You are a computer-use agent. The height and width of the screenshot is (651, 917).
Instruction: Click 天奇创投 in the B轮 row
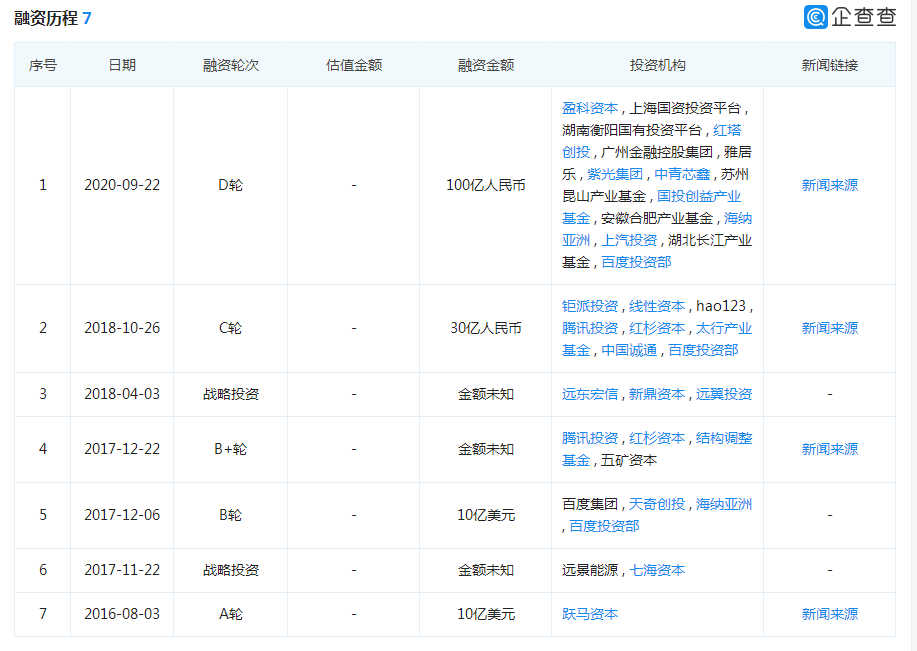click(x=657, y=504)
